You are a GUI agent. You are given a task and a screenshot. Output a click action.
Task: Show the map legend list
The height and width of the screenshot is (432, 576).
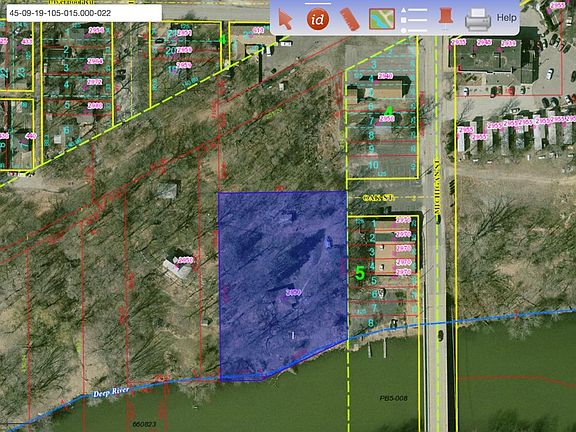coord(414,20)
